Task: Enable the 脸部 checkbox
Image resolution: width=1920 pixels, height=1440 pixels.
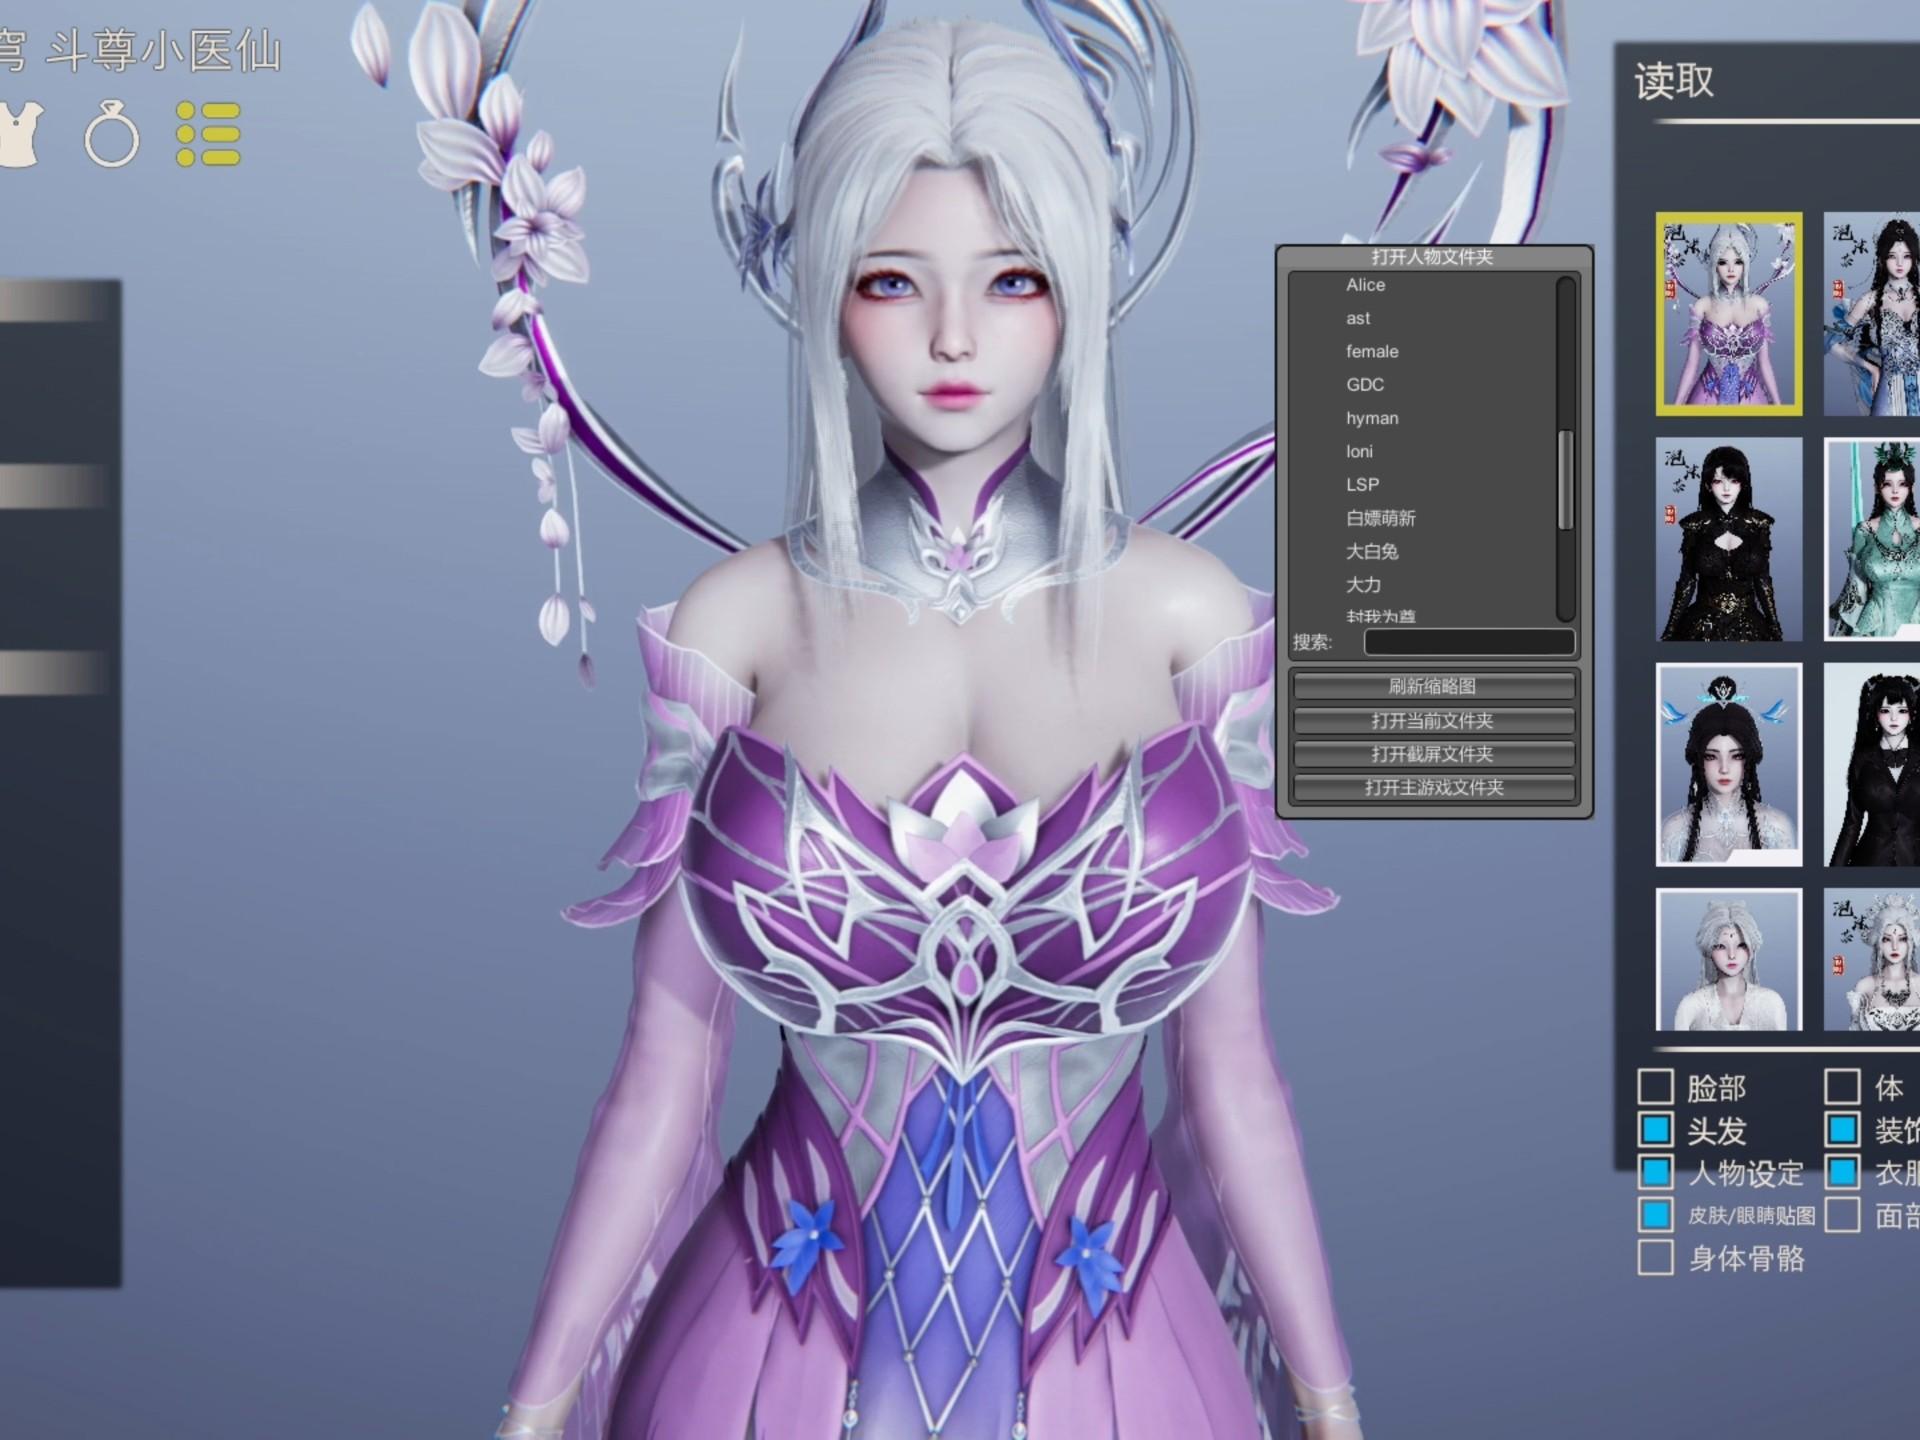Action: 1655,1087
